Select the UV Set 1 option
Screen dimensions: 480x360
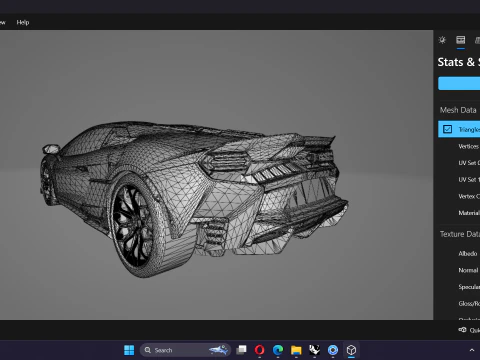pos(469,179)
